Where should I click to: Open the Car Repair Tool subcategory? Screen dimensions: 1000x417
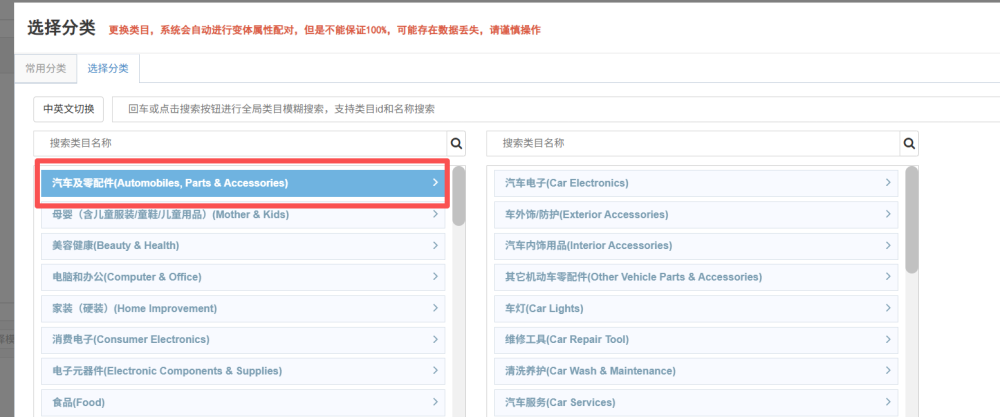(x=696, y=339)
